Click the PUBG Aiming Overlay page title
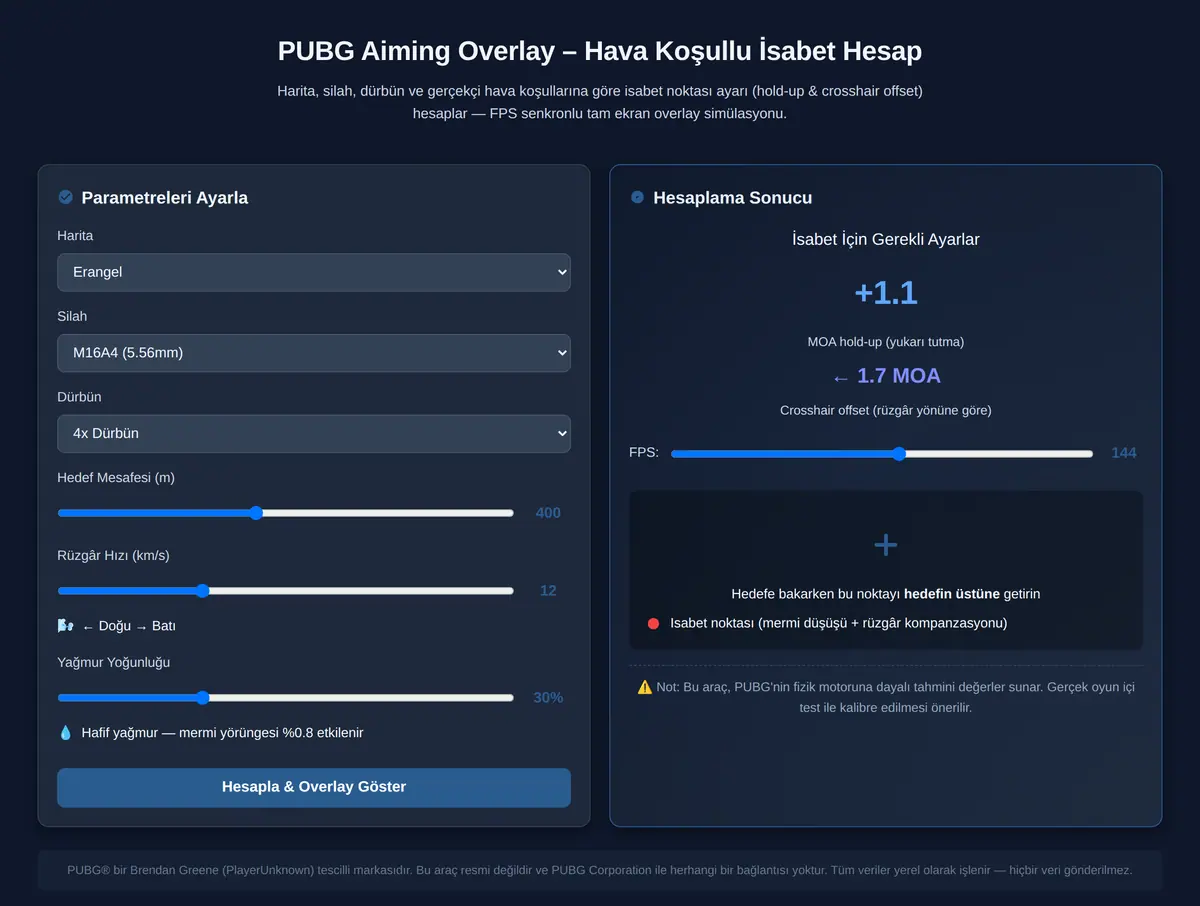1200x906 pixels. pos(600,51)
